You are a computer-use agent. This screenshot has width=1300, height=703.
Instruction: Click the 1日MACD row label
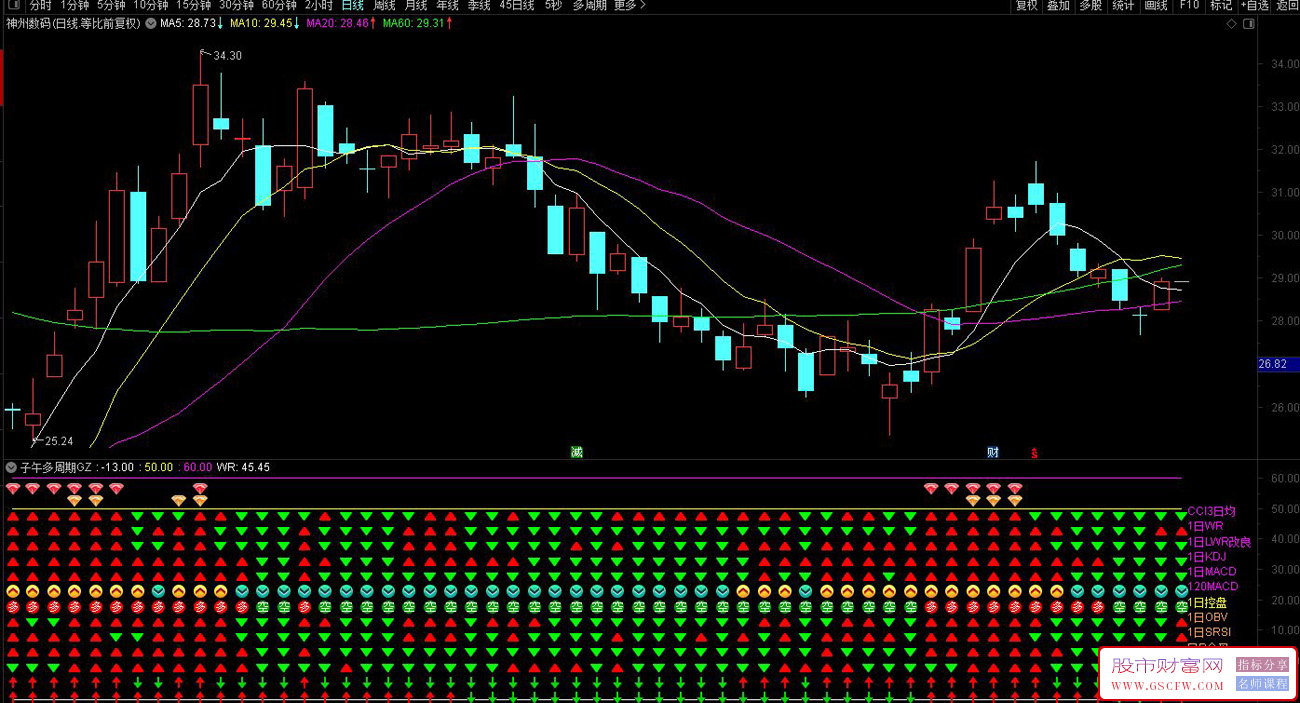coord(1212,572)
